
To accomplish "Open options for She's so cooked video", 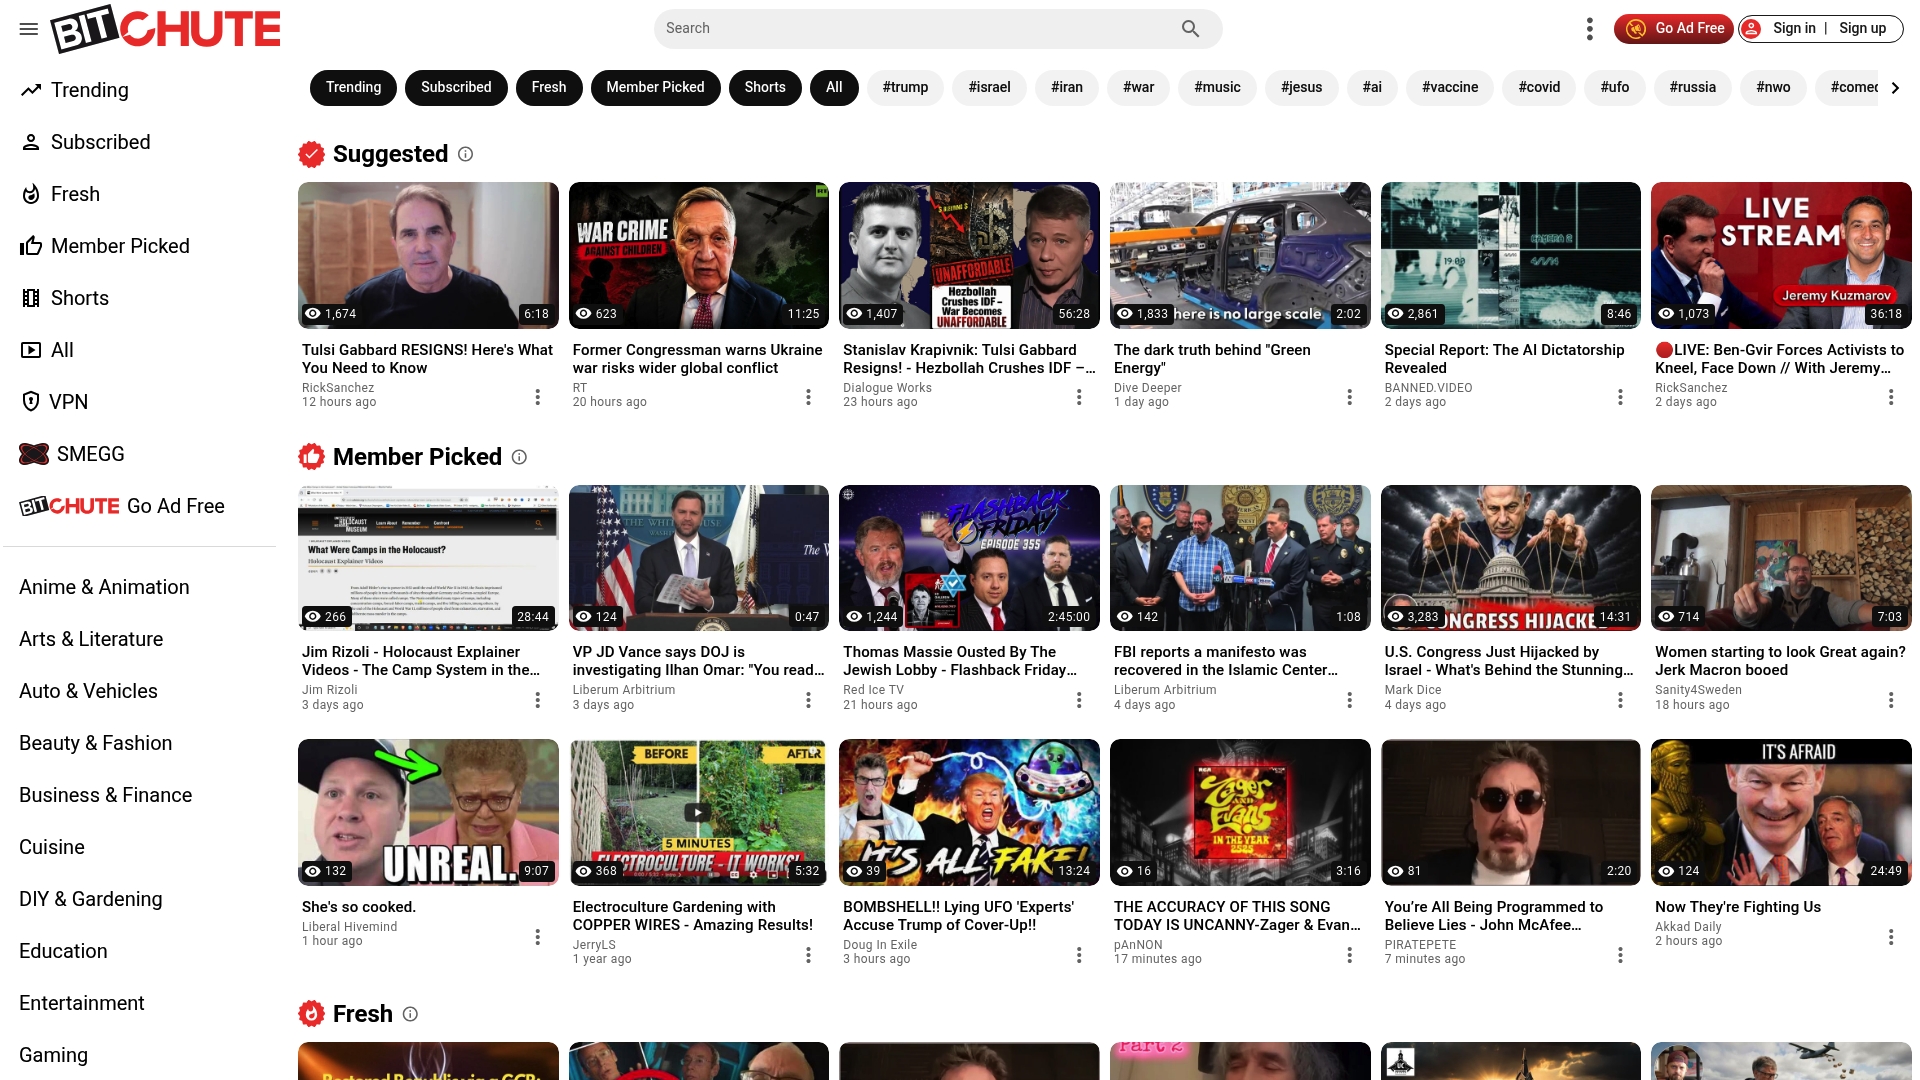I will click(x=538, y=937).
